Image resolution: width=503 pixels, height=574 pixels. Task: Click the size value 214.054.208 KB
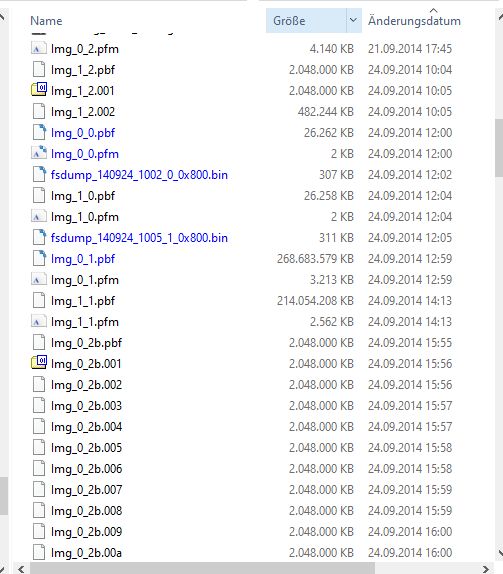315,301
